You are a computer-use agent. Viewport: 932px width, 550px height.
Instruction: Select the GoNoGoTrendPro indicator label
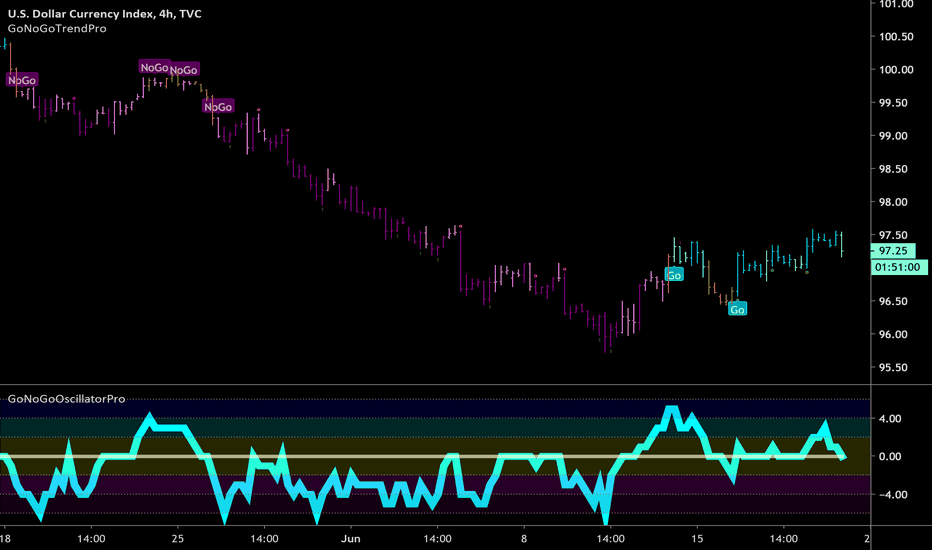[57, 29]
